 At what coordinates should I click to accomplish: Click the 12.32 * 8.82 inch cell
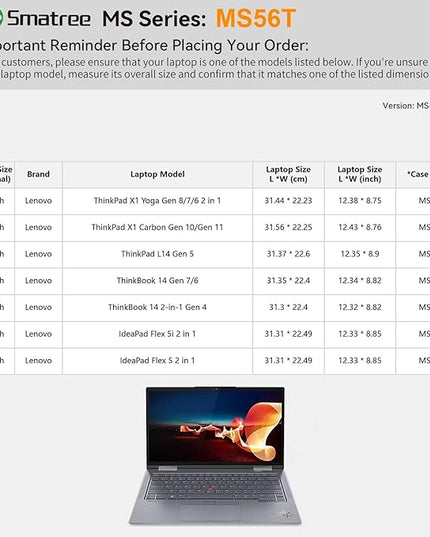click(360, 308)
